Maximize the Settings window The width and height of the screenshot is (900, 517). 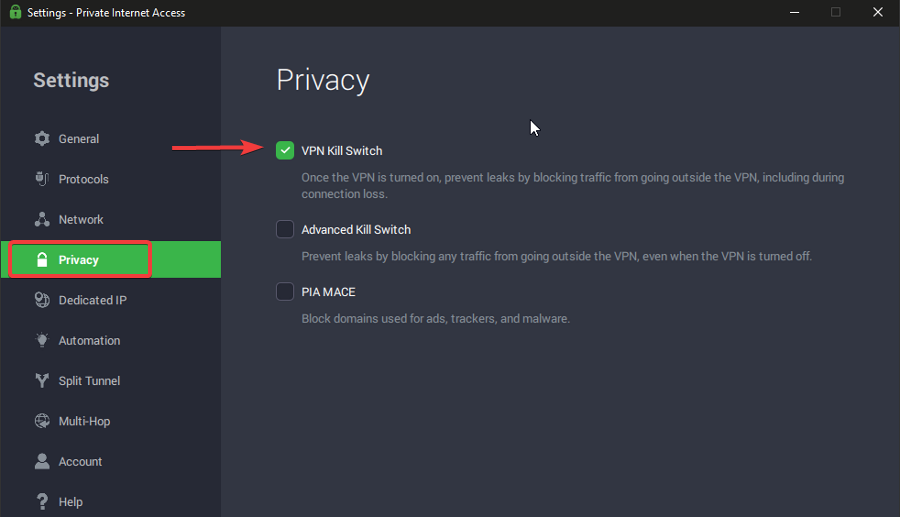coord(836,12)
